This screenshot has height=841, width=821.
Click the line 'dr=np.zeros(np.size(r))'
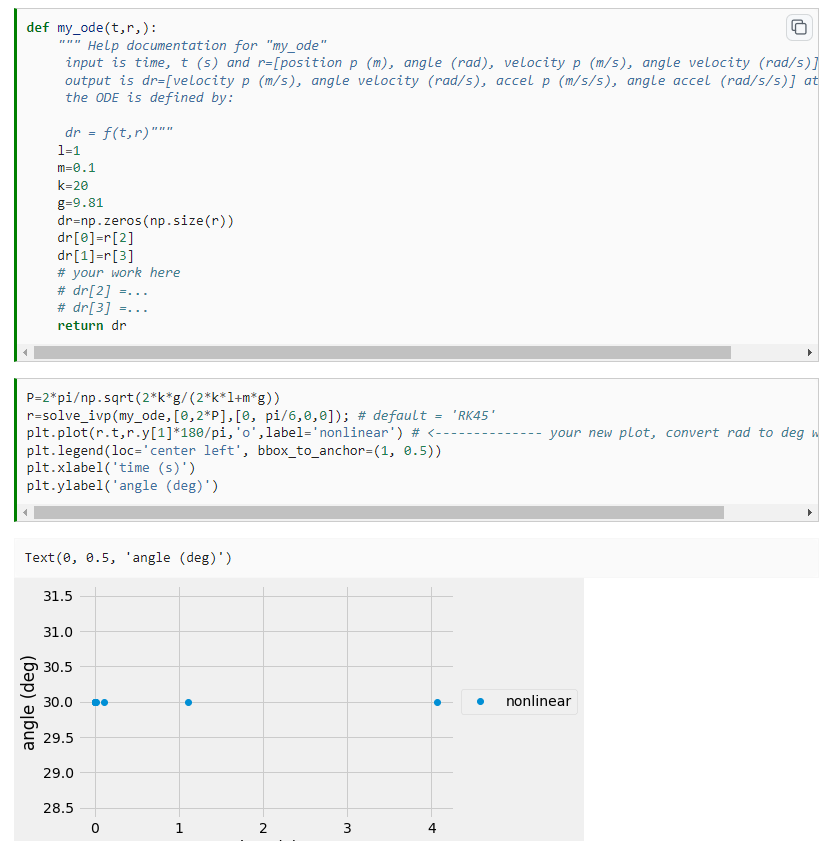click(145, 221)
